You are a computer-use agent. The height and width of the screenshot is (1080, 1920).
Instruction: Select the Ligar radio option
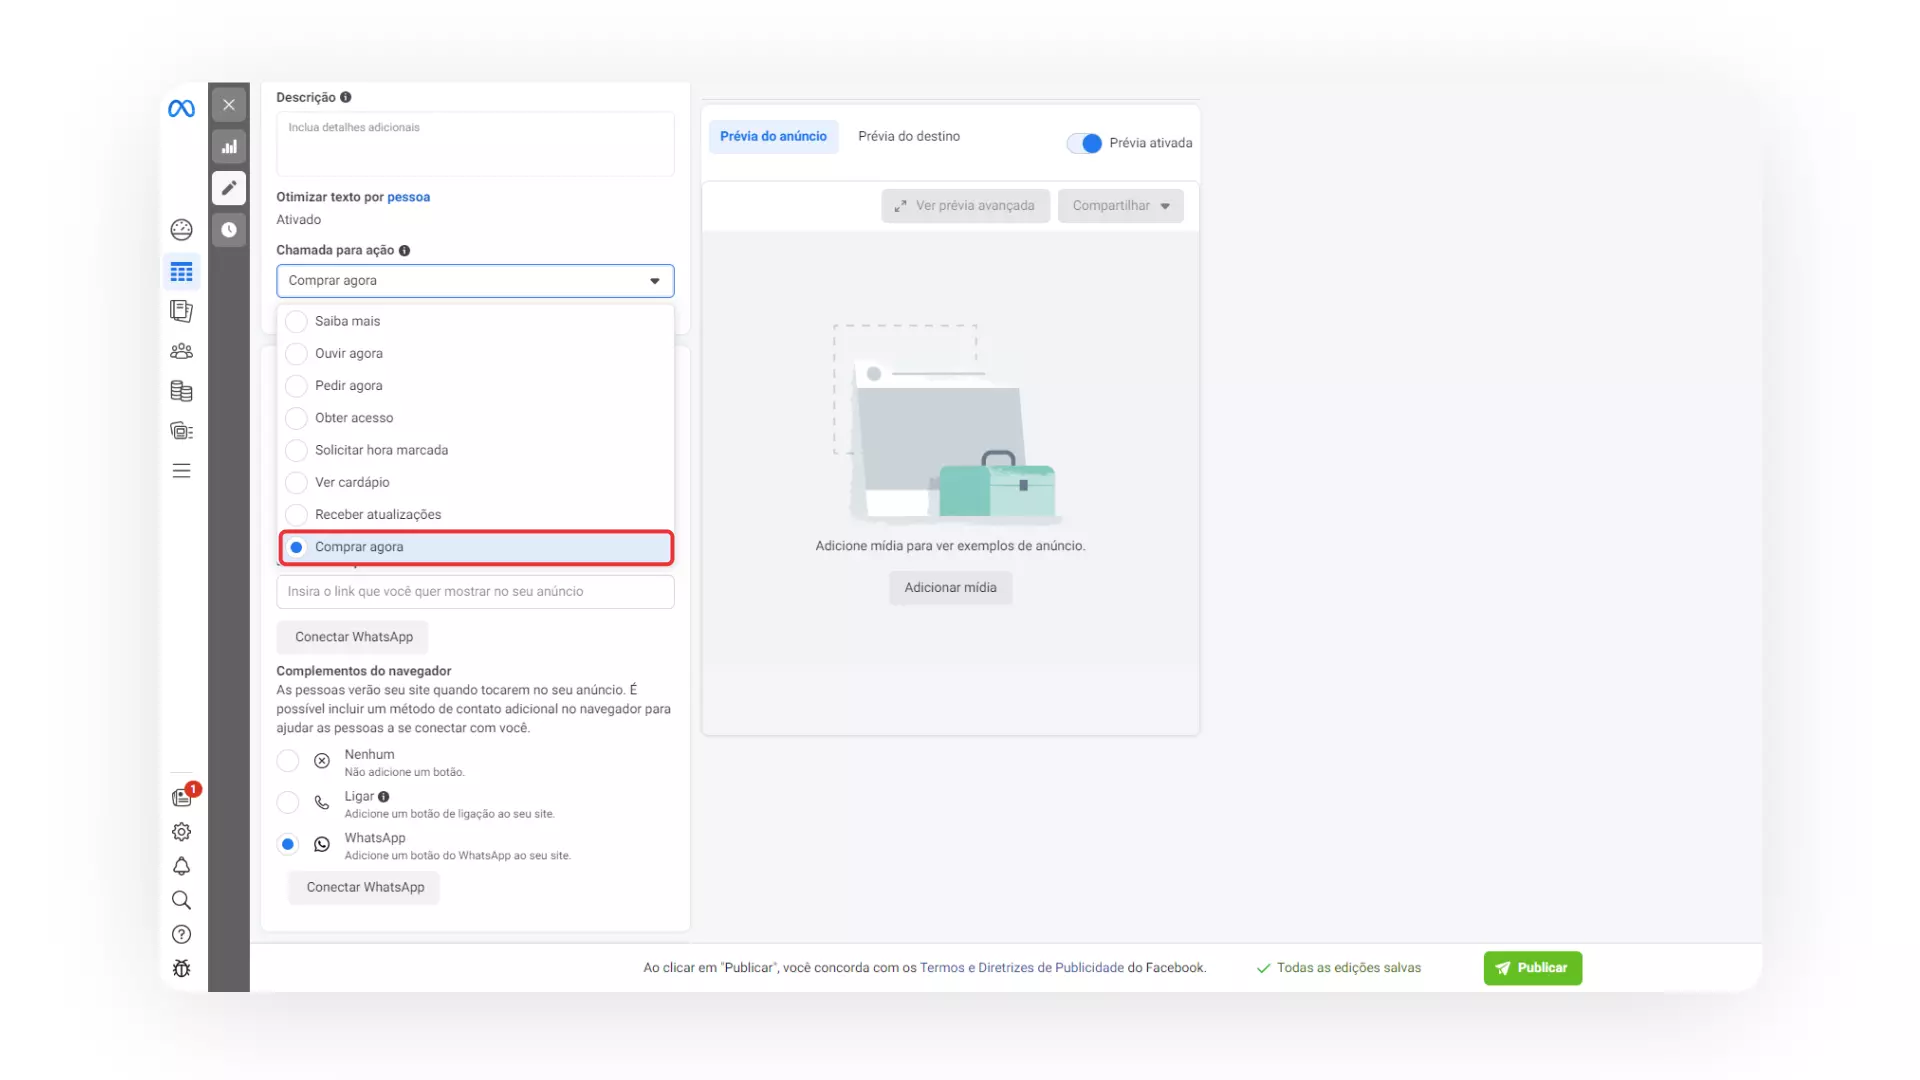[x=288, y=803]
